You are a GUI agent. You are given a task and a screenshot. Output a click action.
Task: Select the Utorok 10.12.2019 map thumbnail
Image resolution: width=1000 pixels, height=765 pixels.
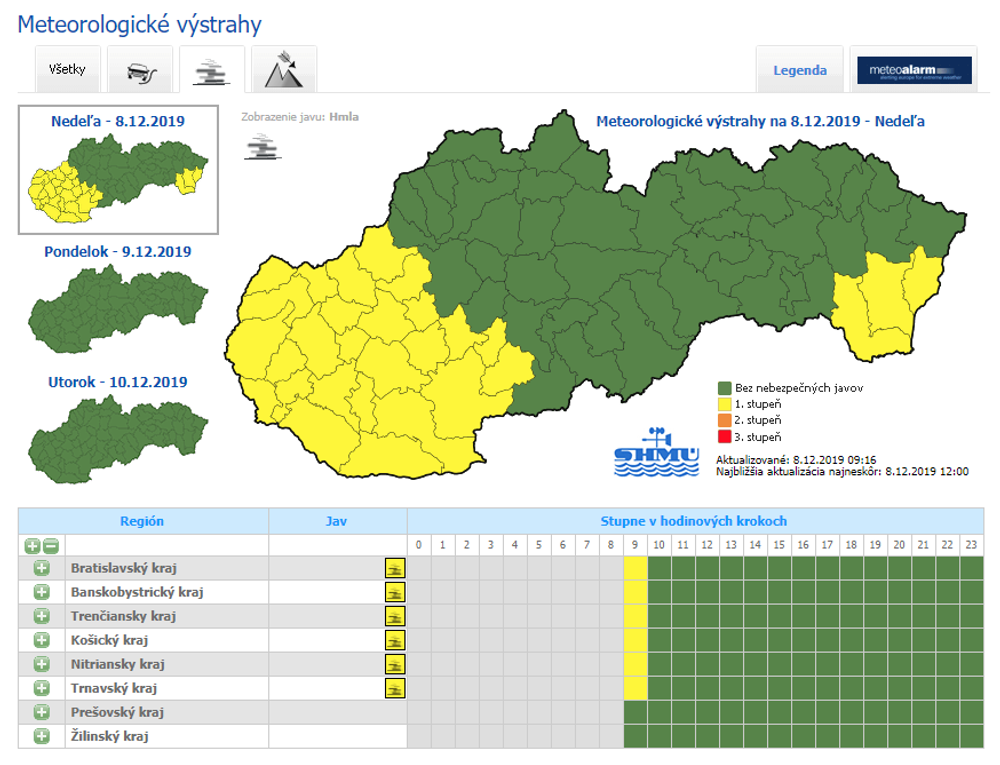click(118, 437)
